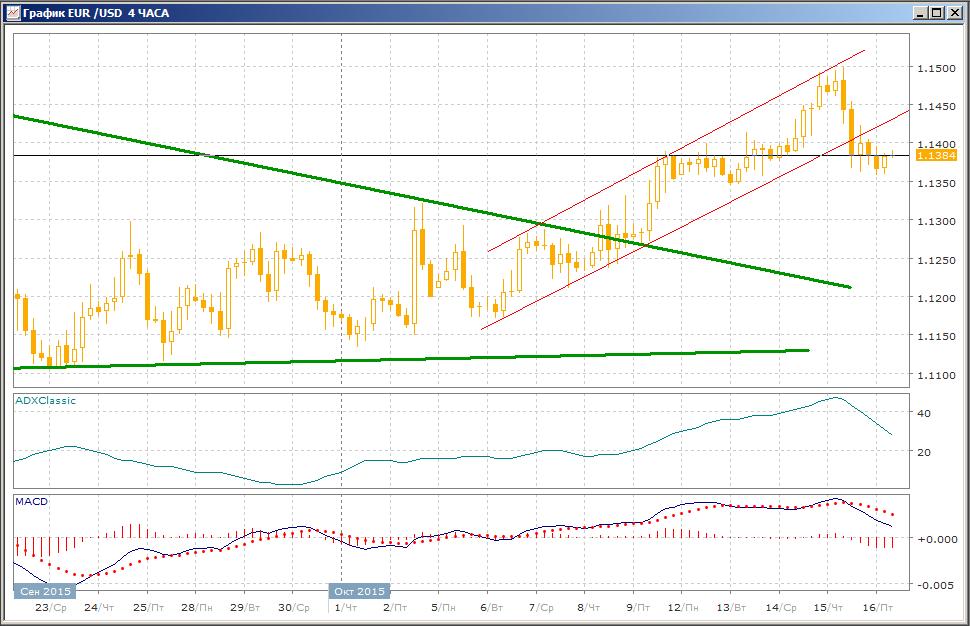Click the 1.1400 price axis label
The height and width of the screenshot is (626, 970).
click(x=935, y=144)
